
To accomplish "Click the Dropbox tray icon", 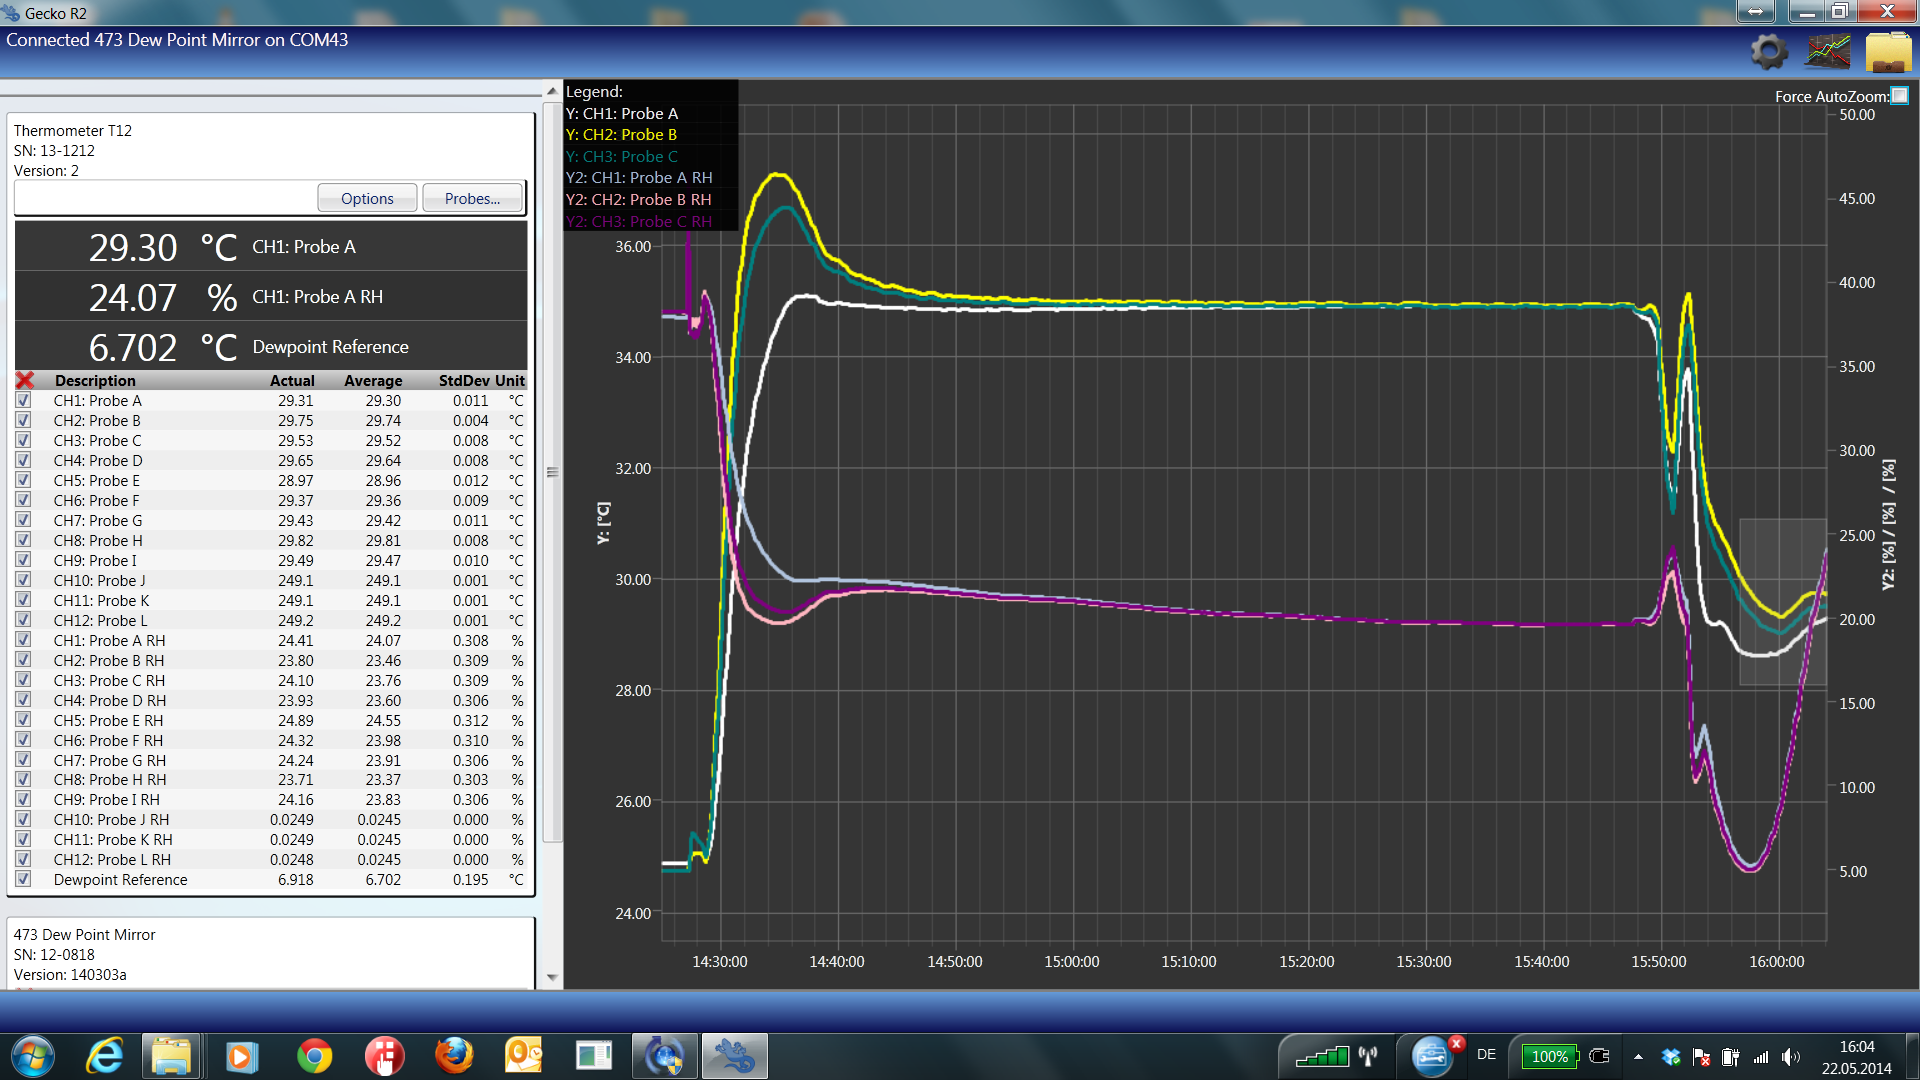I will (1670, 1056).
